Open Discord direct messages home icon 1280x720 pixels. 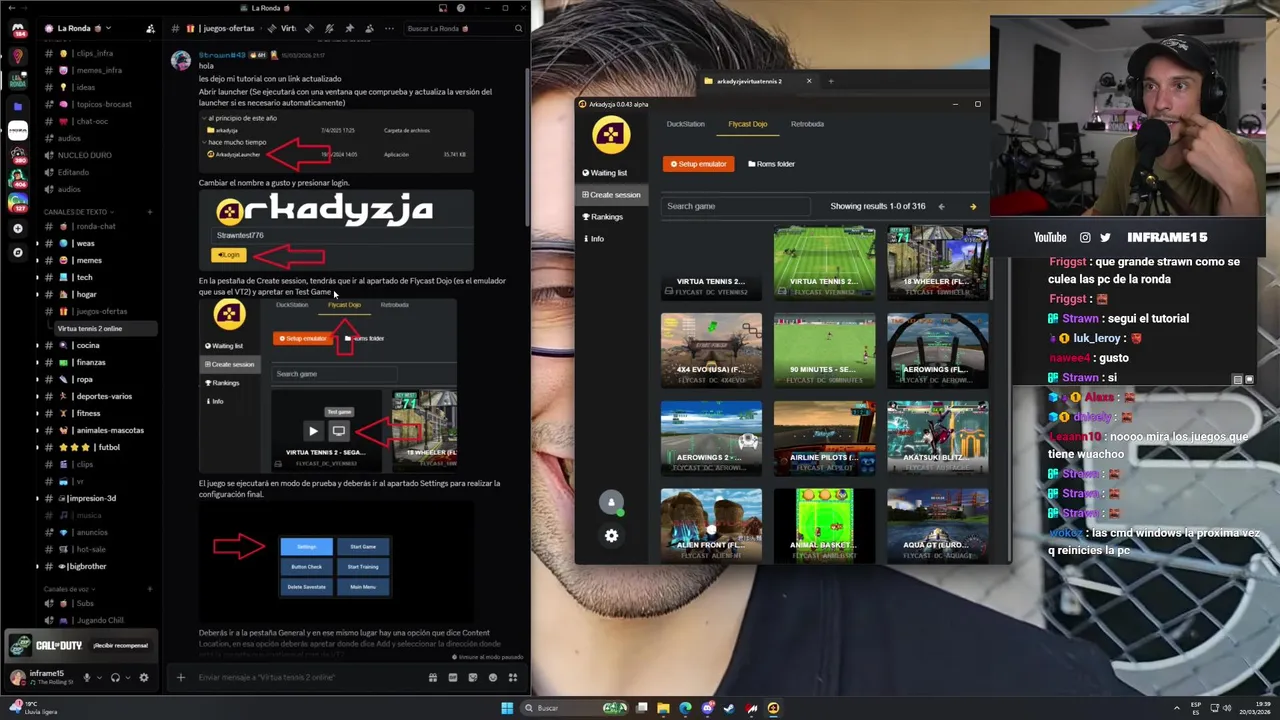(17, 29)
